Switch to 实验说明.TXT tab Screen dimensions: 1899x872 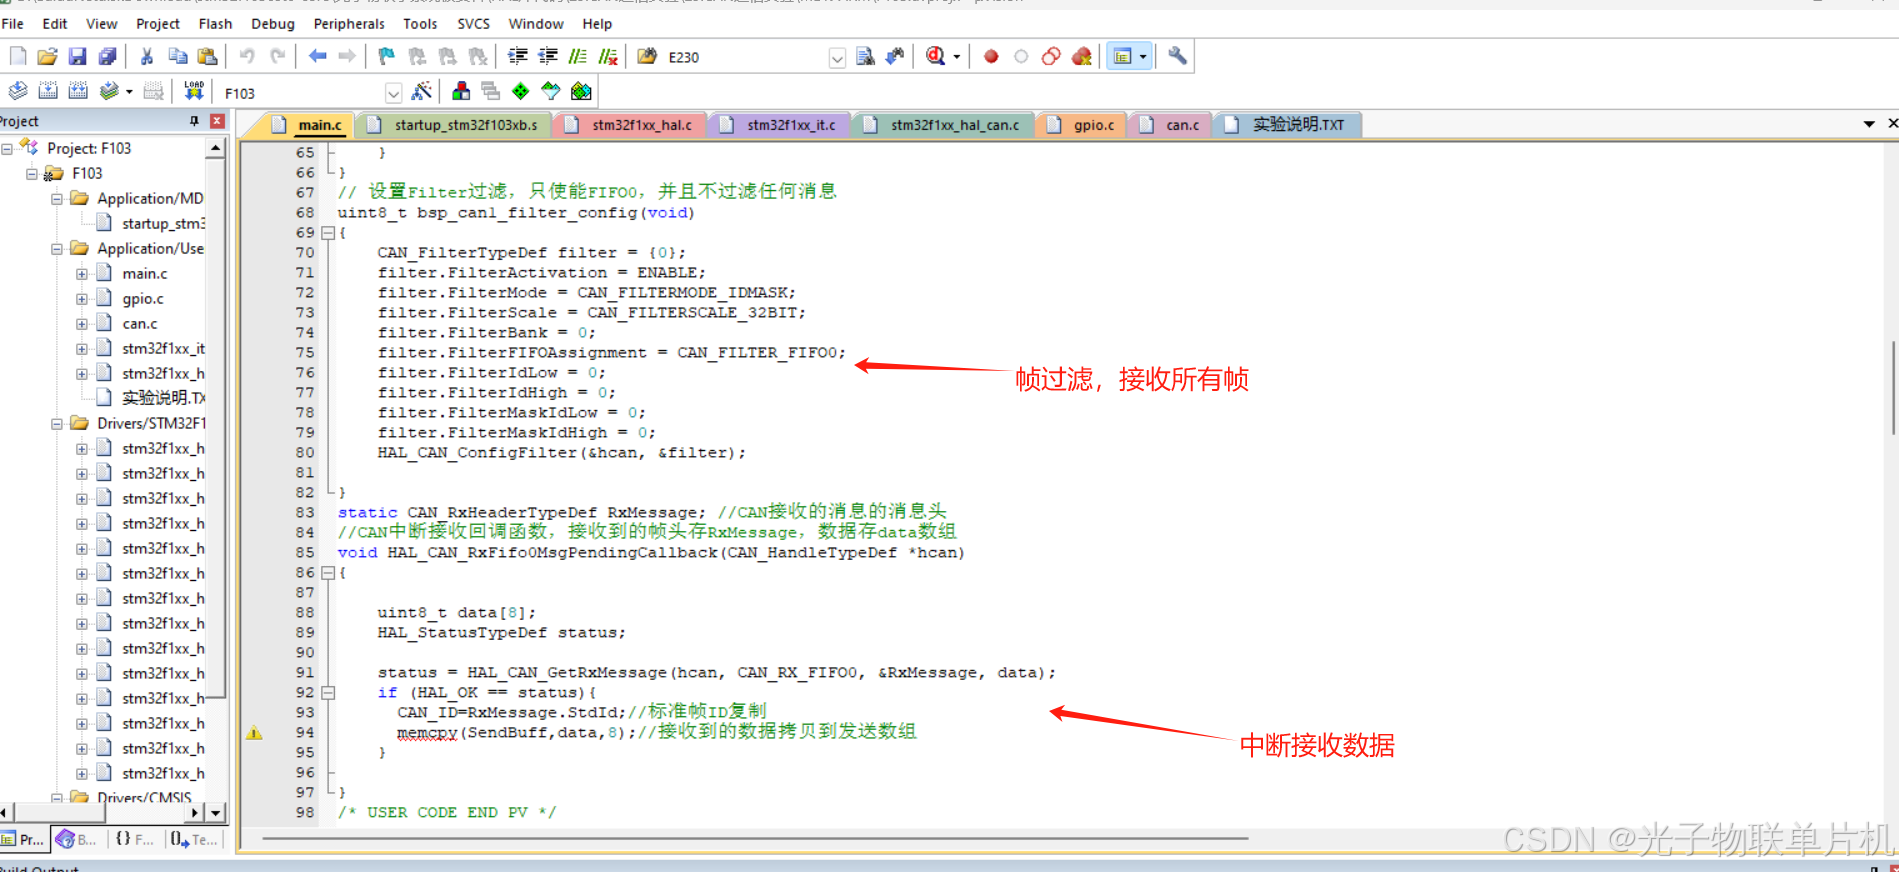1286,125
